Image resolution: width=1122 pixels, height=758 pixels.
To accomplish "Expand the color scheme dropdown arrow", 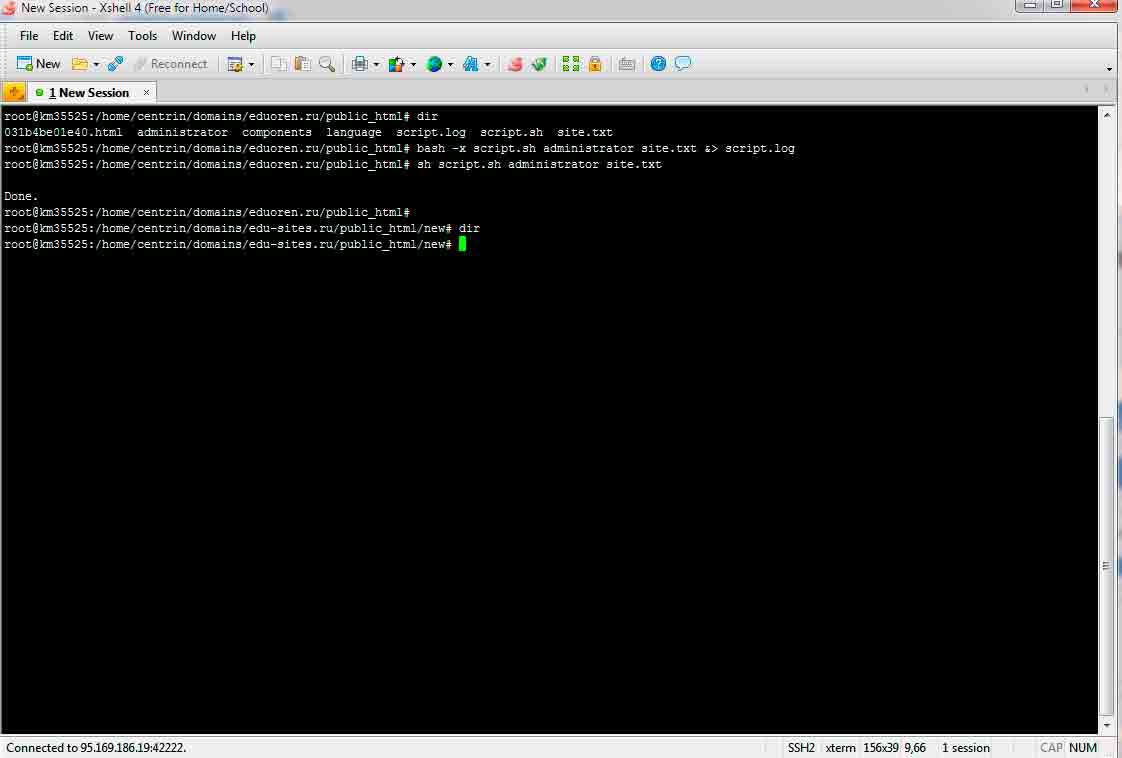I will 413,64.
